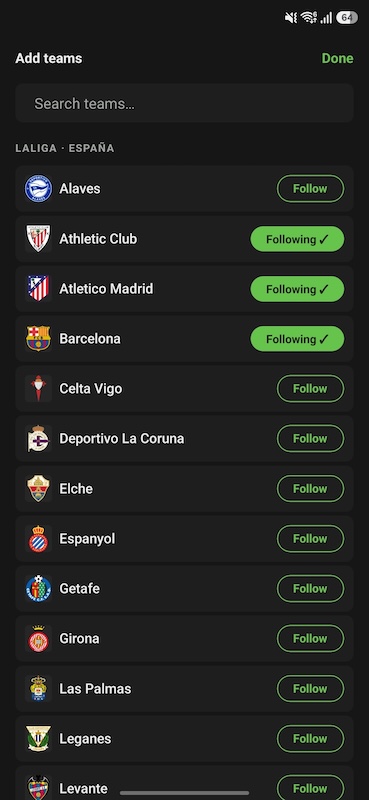The height and width of the screenshot is (800, 369).
Task: Select the Deportivo La Coruna crest
Action: coord(38,439)
